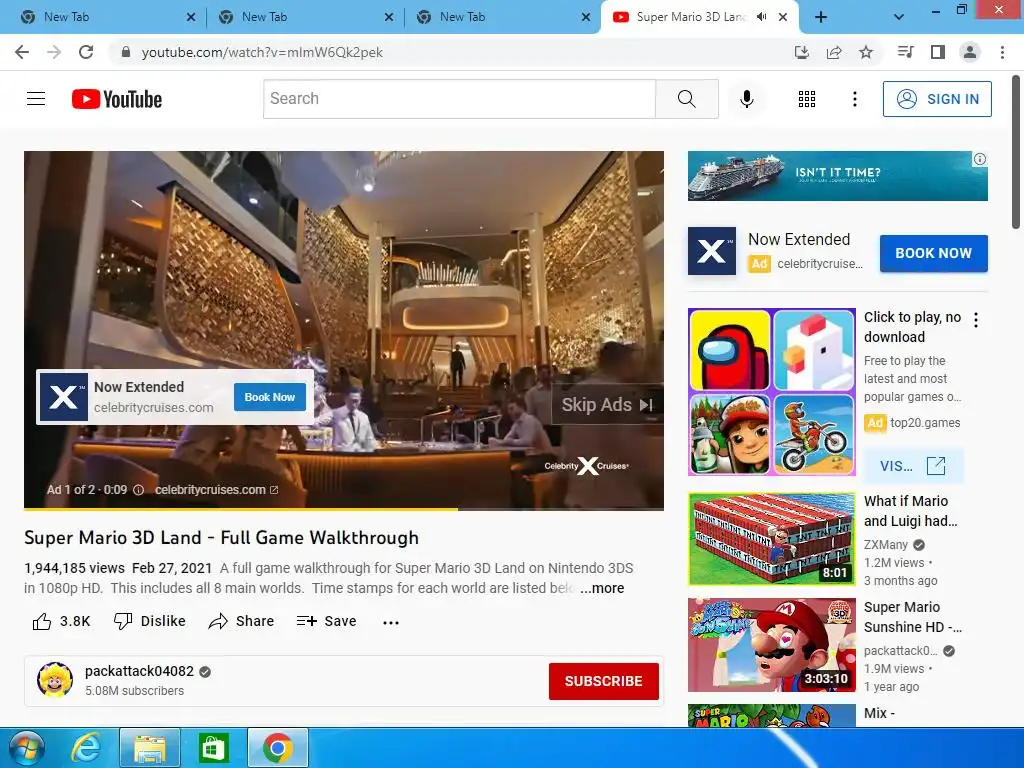Open Super Mario Sunshine HD thumbnail

(771, 645)
